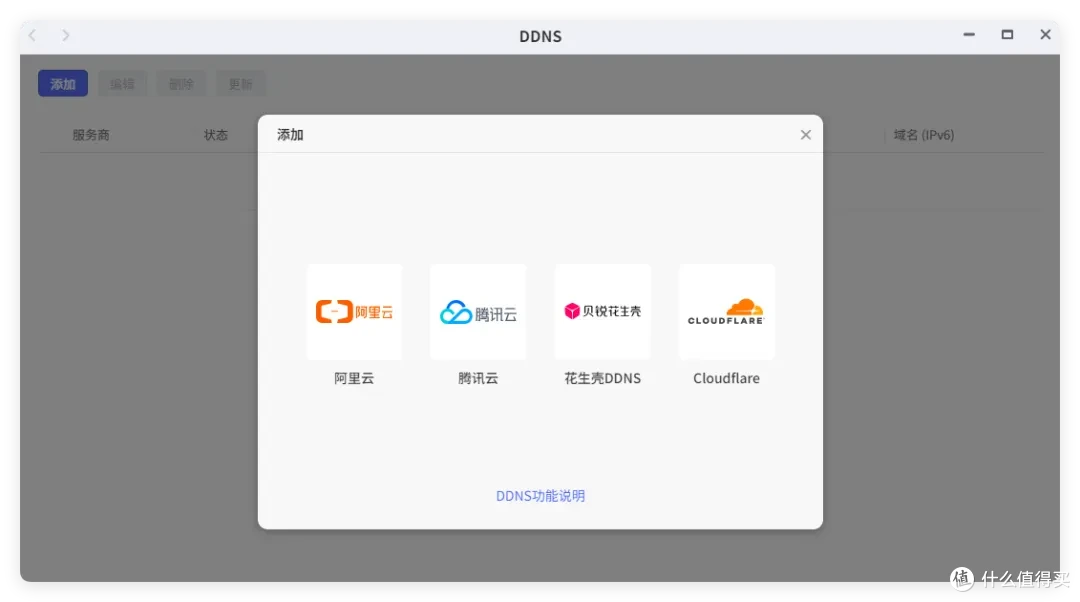Close the 添加 dialog

pos(805,135)
